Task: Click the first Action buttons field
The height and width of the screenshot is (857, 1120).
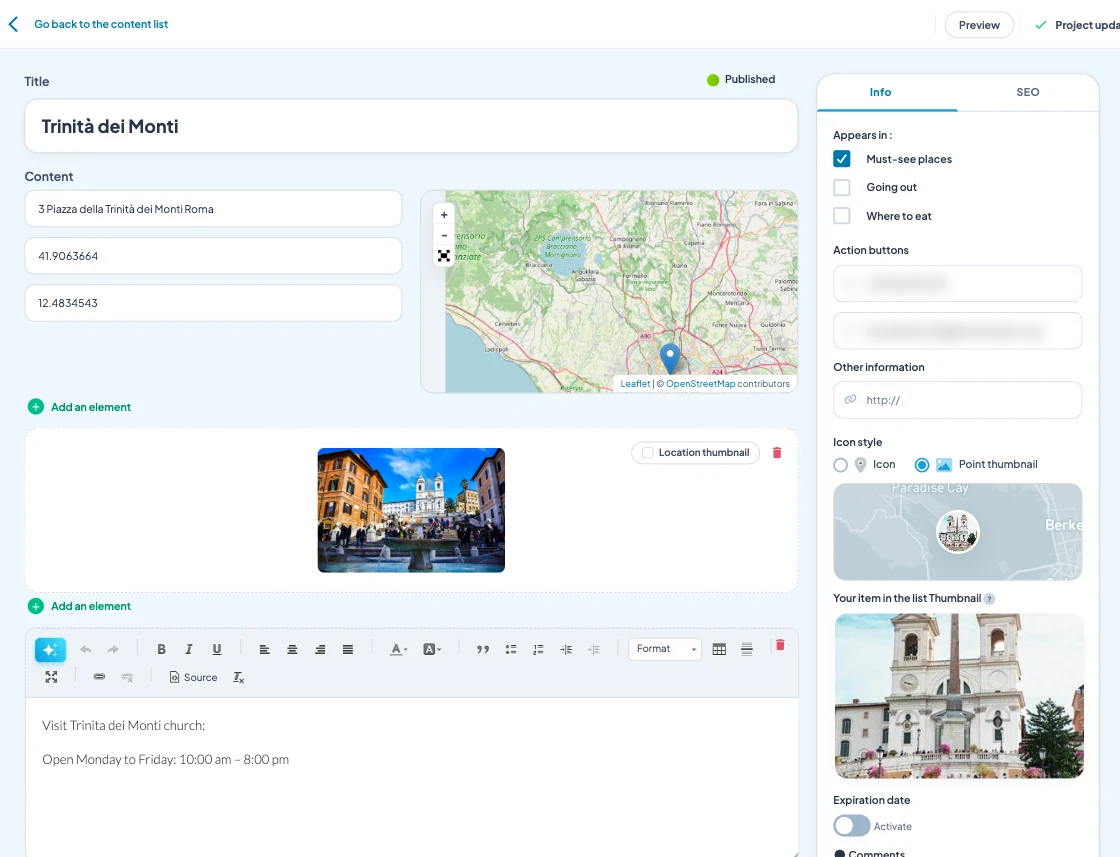Action: [957, 284]
